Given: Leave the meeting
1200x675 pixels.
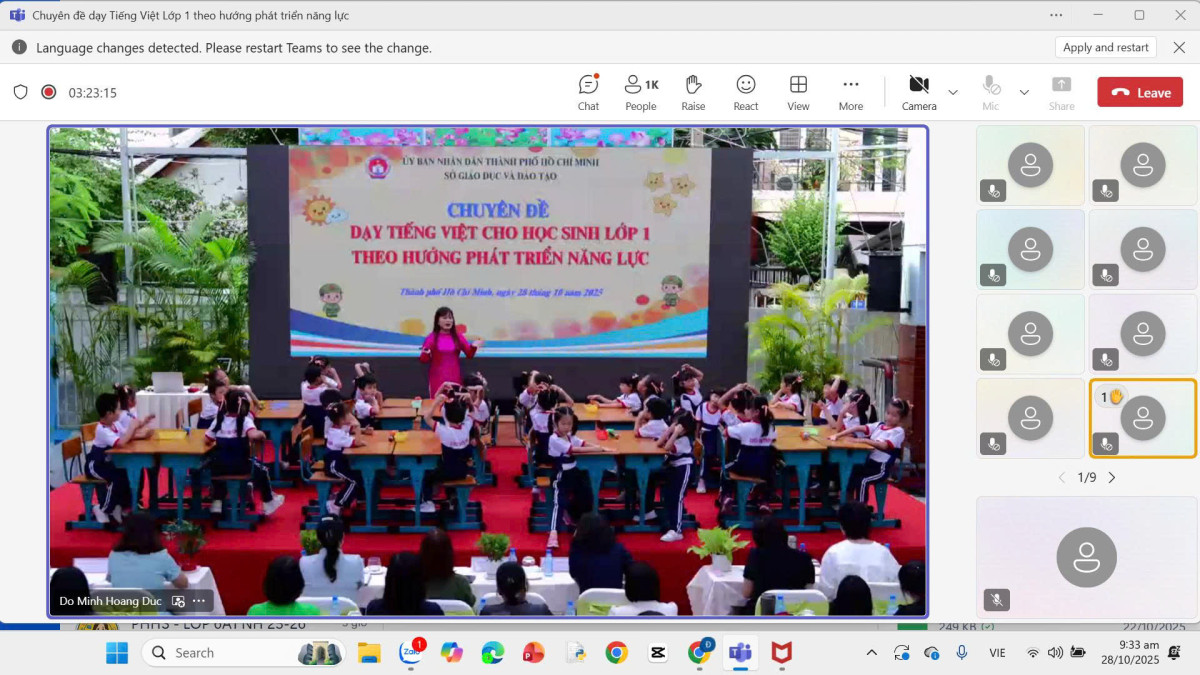Looking at the screenshot, I should tap(1140, 92).
